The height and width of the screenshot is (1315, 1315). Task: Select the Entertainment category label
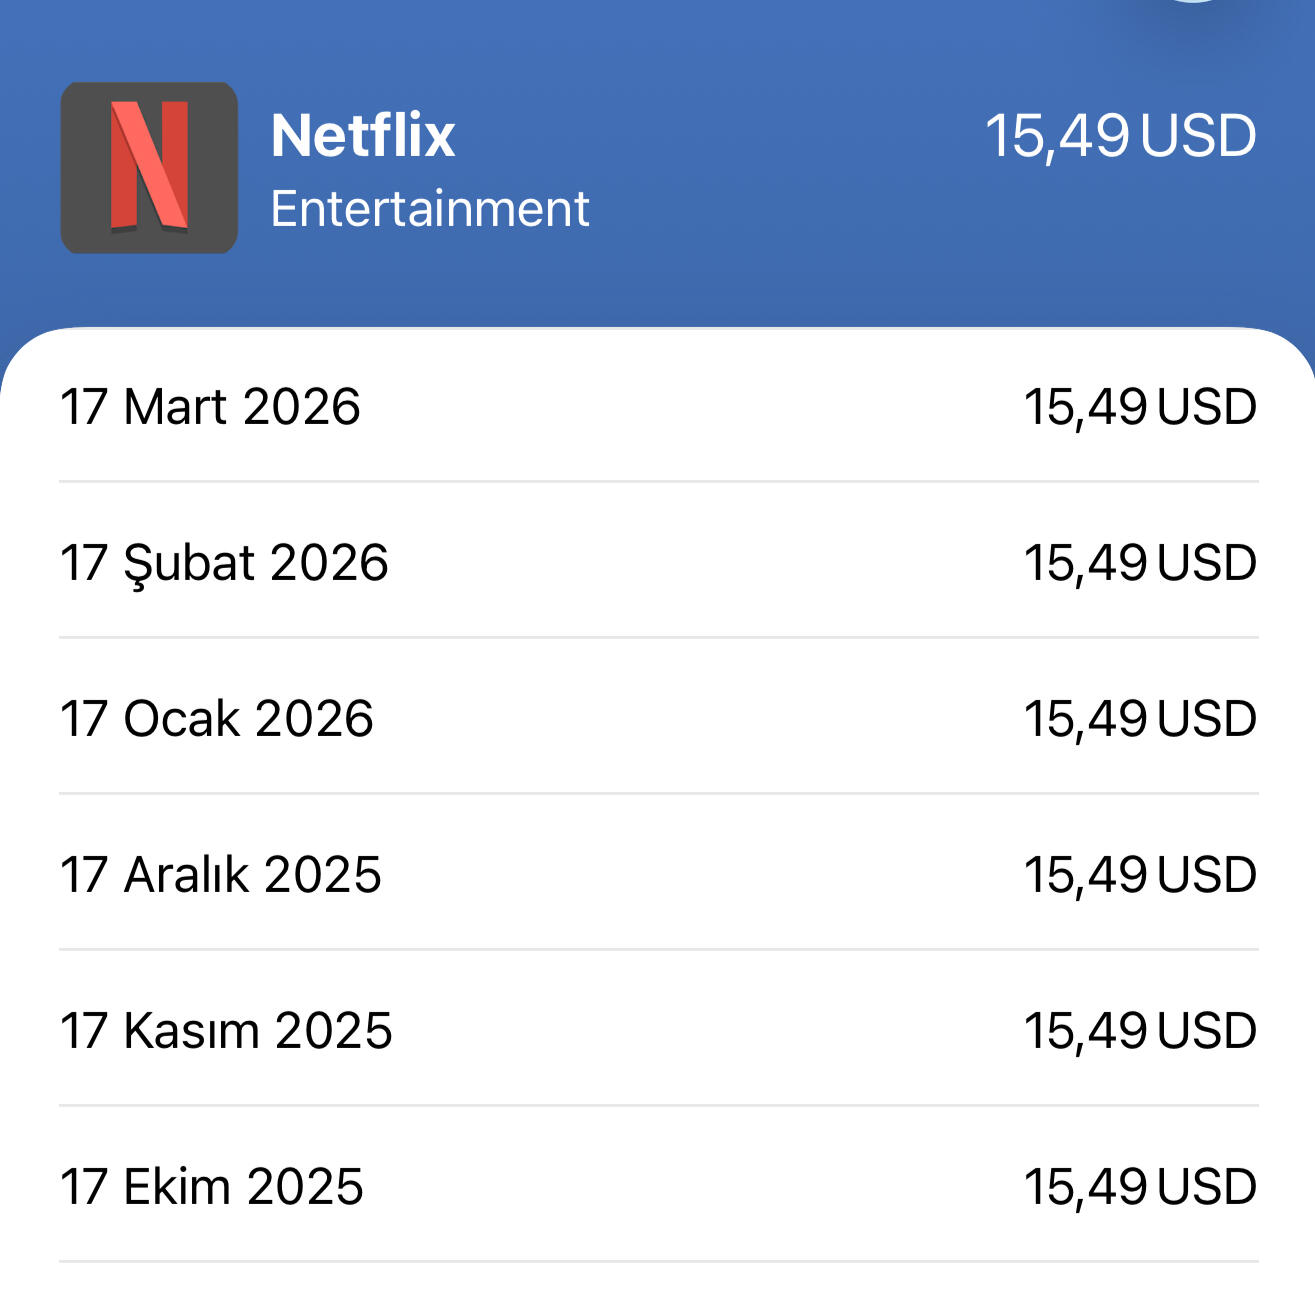point(430,209)
